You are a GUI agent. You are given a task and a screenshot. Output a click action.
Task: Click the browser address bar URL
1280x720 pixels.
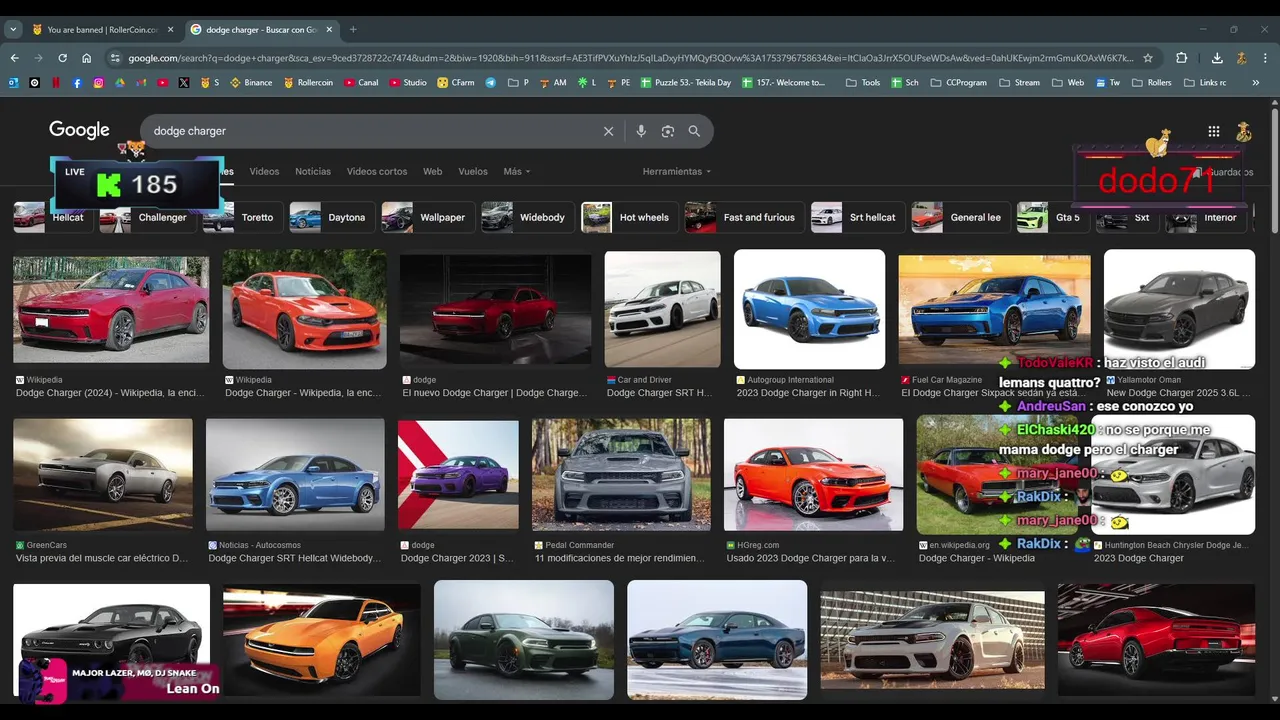[630, 58]
